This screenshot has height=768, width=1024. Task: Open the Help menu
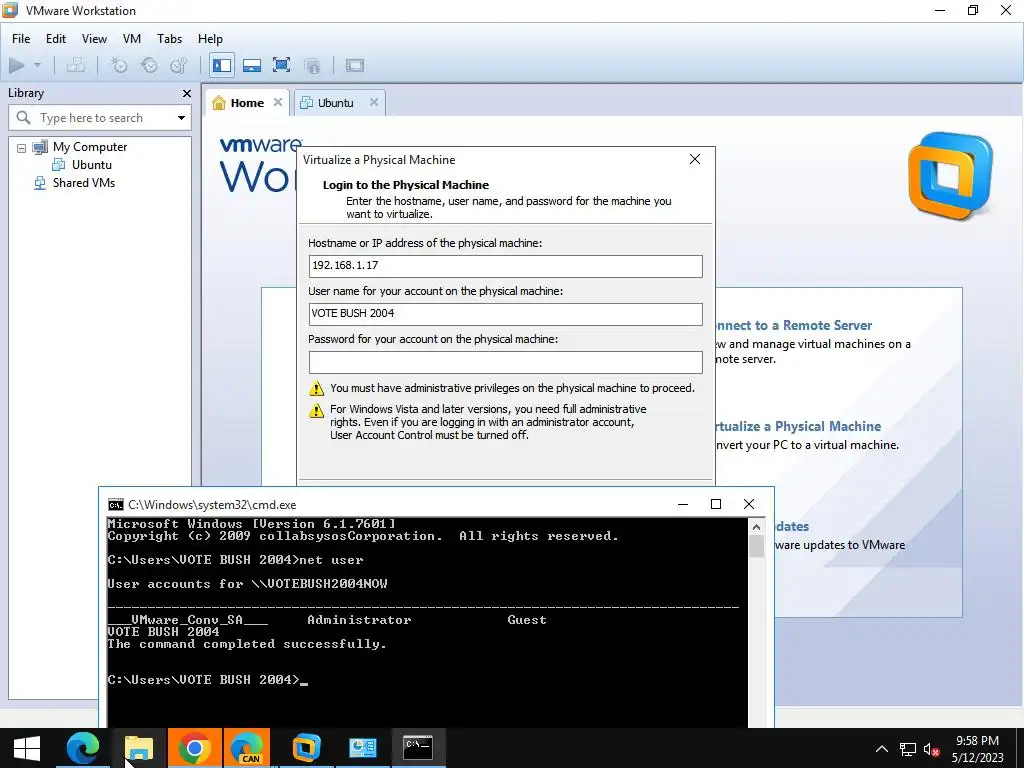[210, 39]
